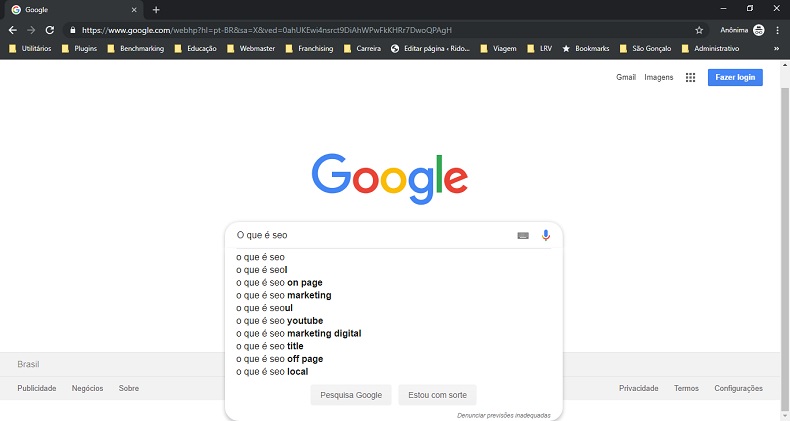Expand the hidden bookmarks overflow chevron
The height and width of the screenshot is (421, 790).
click(776, 48)
